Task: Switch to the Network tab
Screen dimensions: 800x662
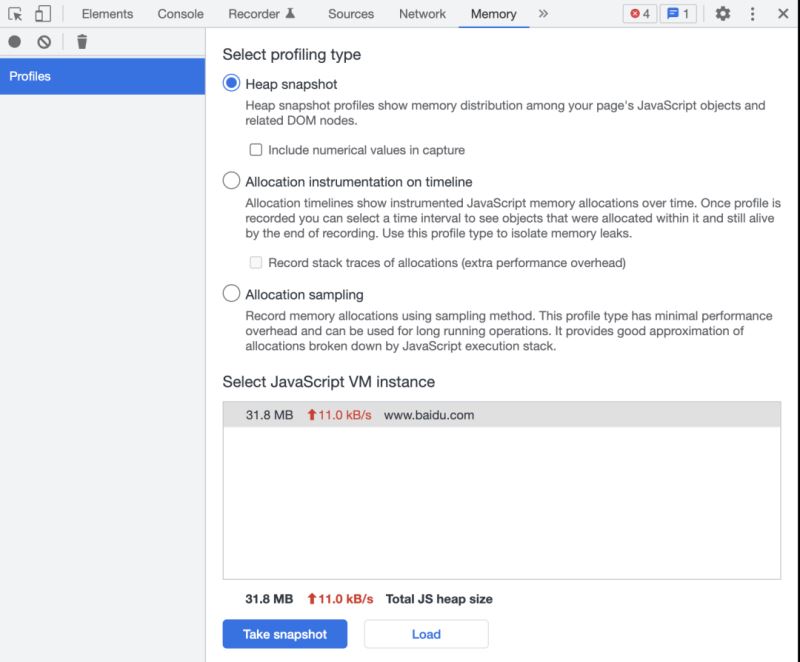Action: tap(422, 14)
